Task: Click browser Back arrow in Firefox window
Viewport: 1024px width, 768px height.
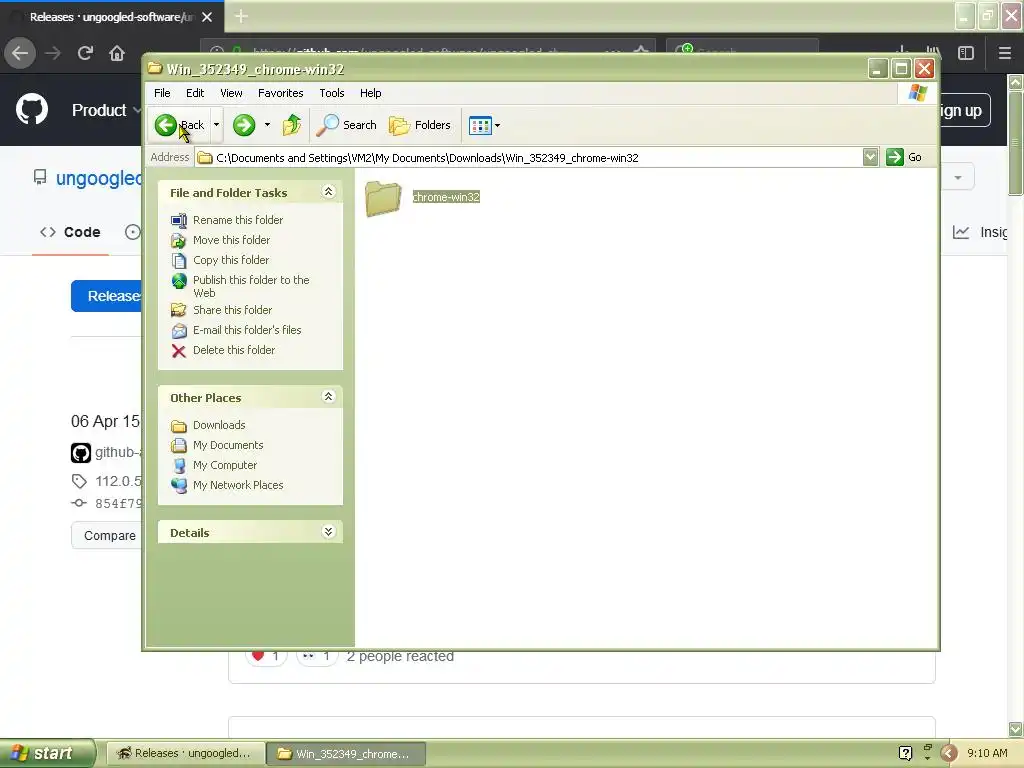Action: (x=20, y=53)
